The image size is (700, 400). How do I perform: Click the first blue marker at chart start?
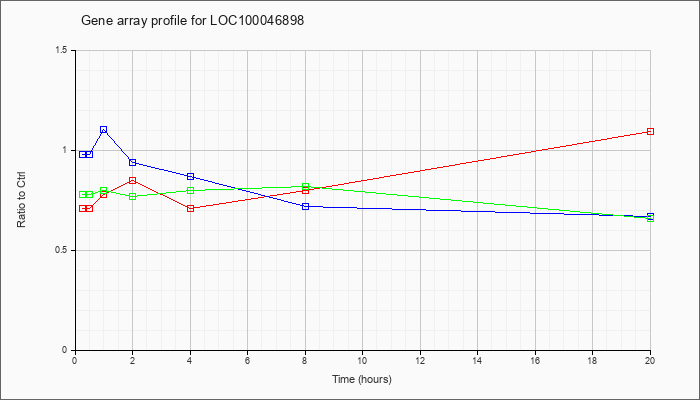[83, 154]
